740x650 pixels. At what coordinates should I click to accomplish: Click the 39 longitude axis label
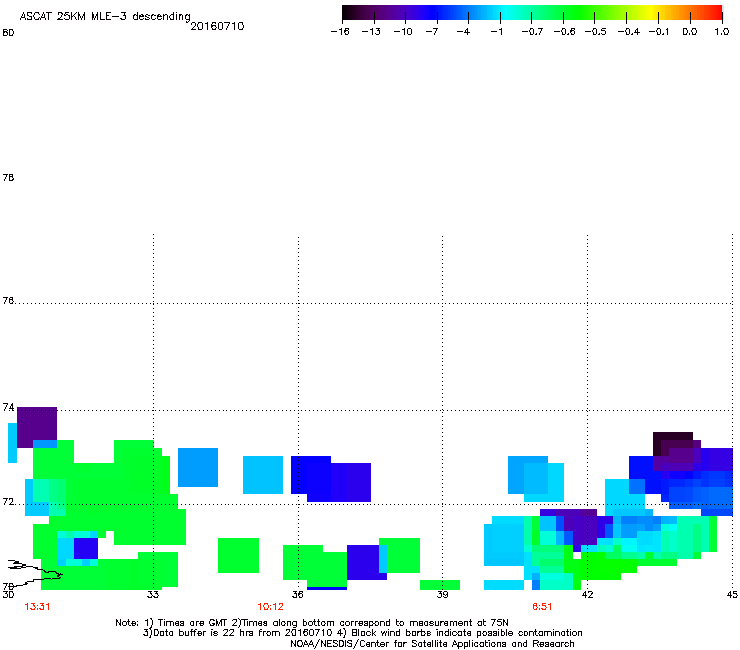[442, 594]
